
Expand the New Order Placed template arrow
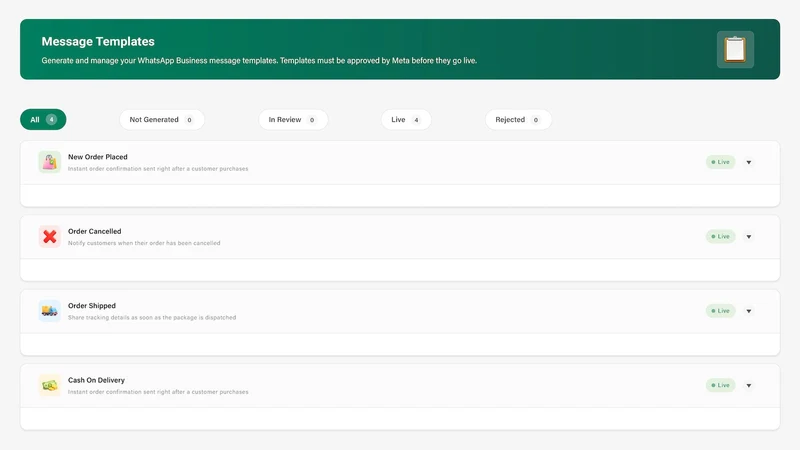(748, 162)
